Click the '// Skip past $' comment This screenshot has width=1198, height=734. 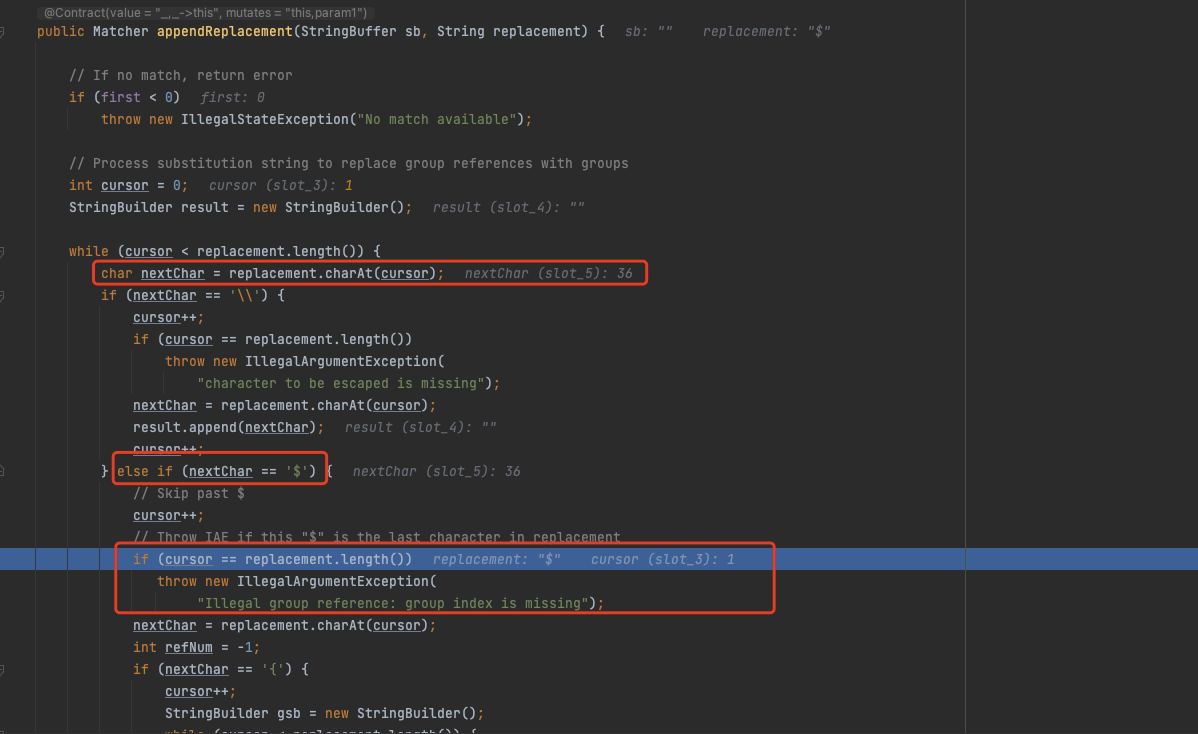tap(189, 493)
